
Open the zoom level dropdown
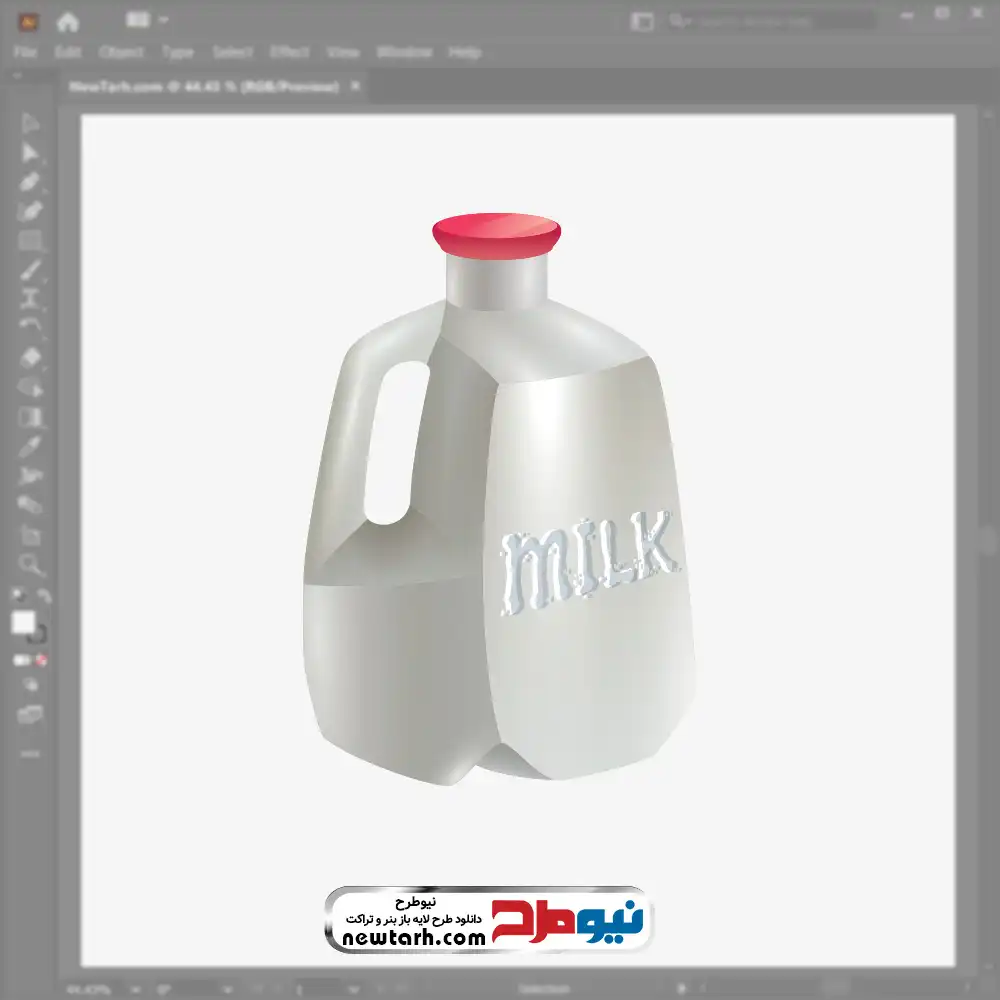pyautogui.click(x=134, y=989)
